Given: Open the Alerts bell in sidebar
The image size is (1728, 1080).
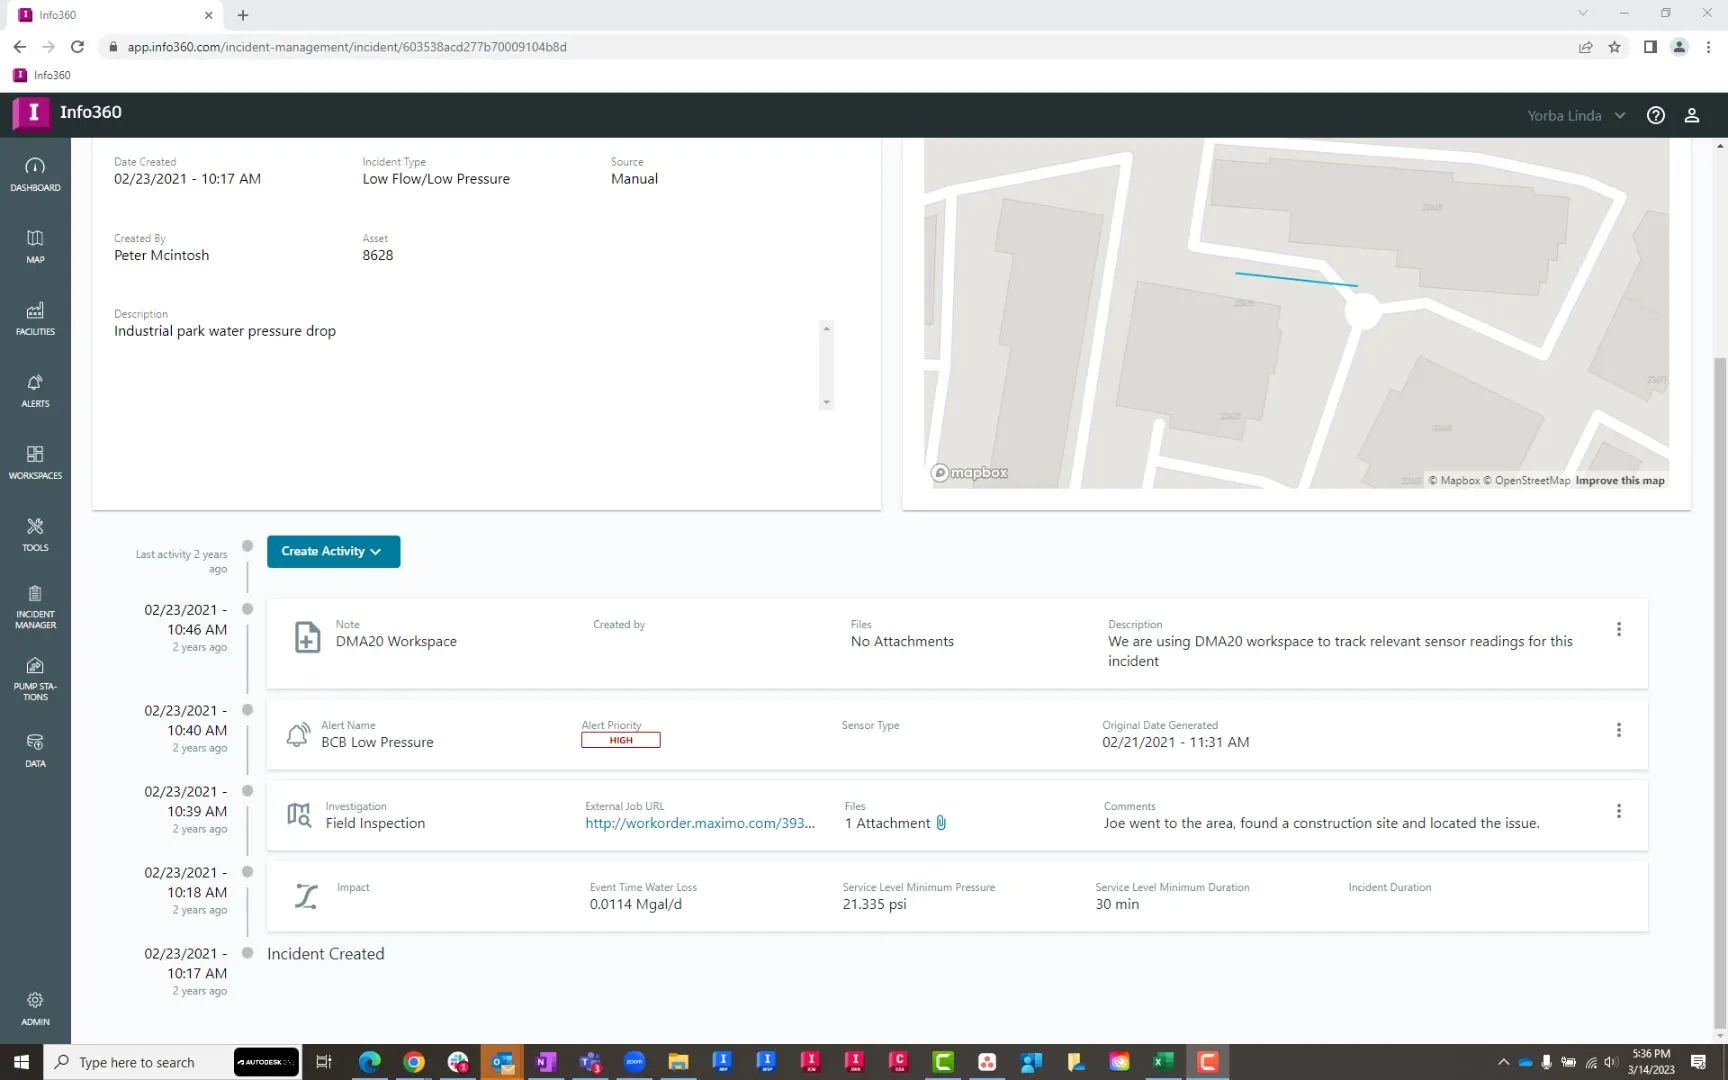Looking at the screenshot, I should point(35,390).
